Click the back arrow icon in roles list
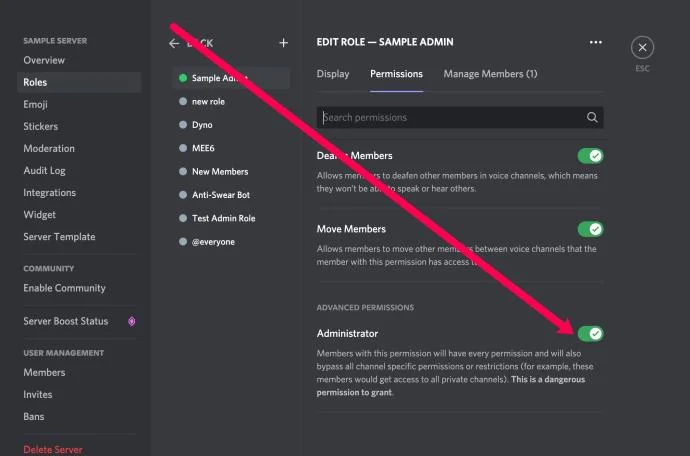Screen dimensions: 690x456 pyautogui.click(x=174, y=43)
